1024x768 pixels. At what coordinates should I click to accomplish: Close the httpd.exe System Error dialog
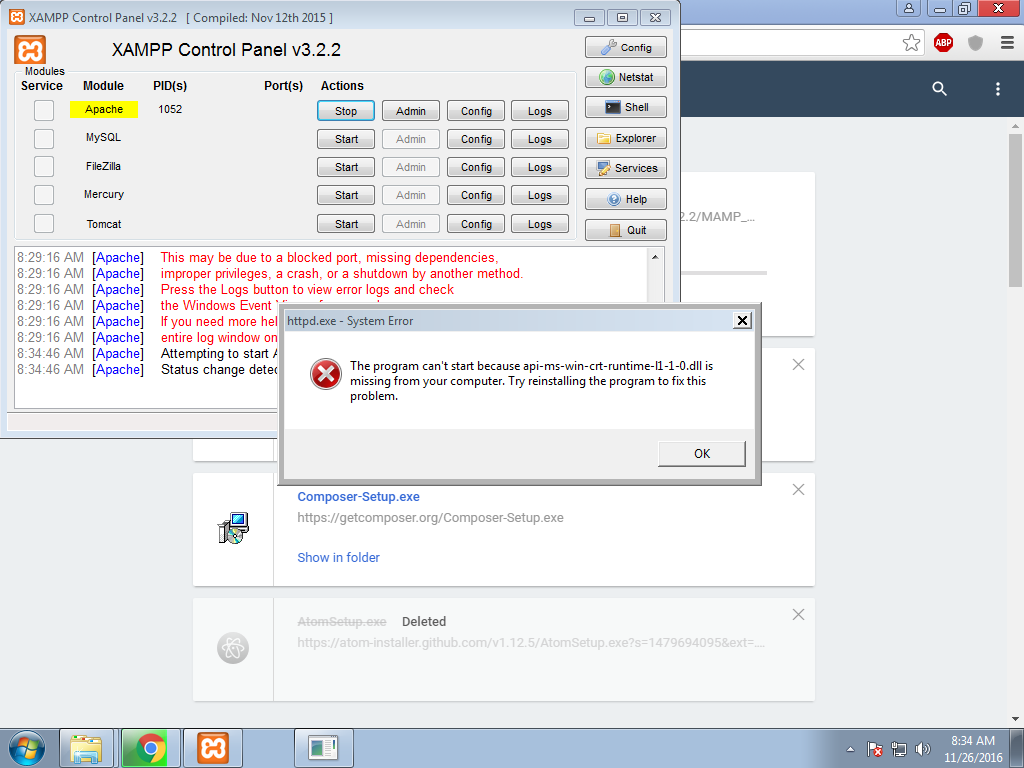[742, 321]
